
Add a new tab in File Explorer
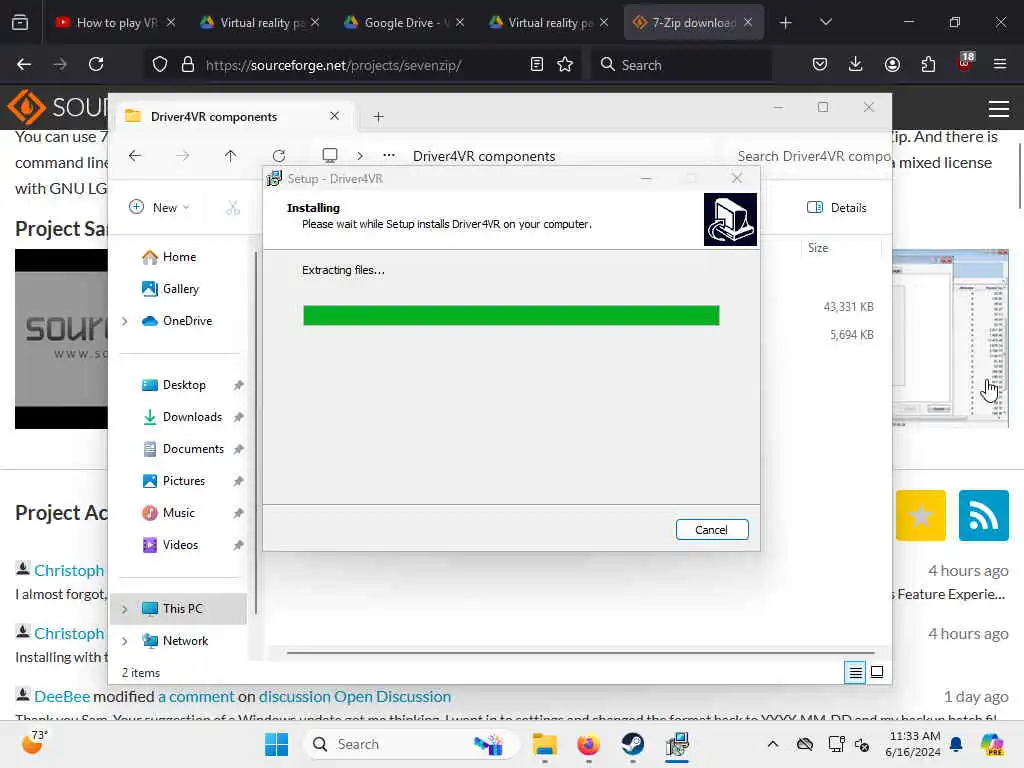pos(378,117)
